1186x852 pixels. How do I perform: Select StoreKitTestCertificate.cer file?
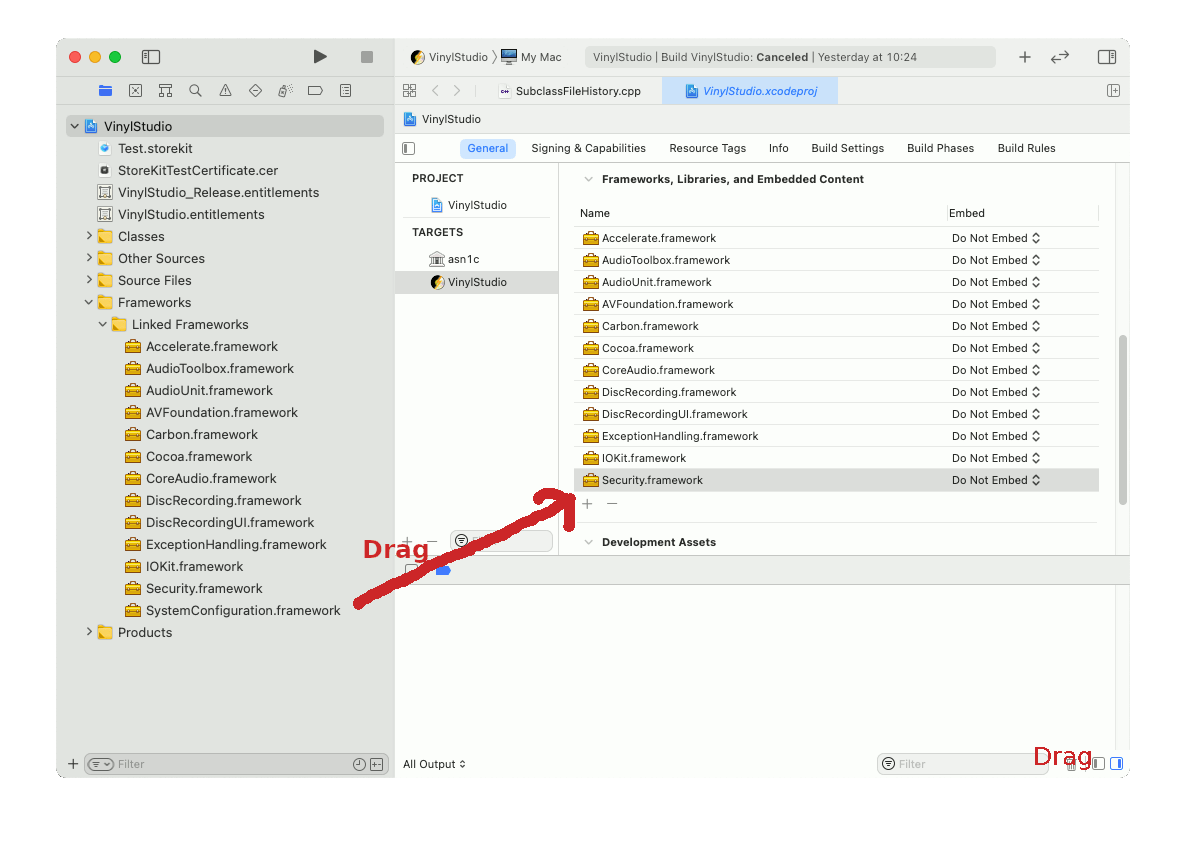pos(197,170)
